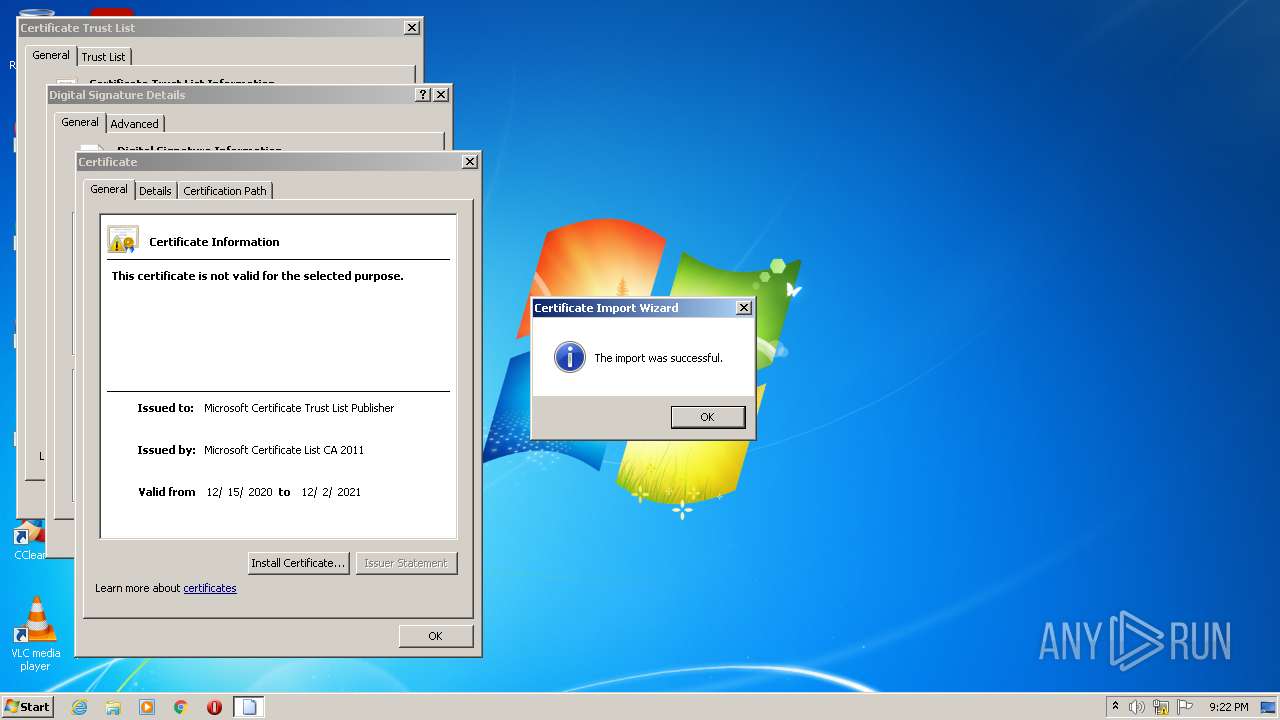
Task: Launch Google Chrome from taskbar
Action: point(181,707)
